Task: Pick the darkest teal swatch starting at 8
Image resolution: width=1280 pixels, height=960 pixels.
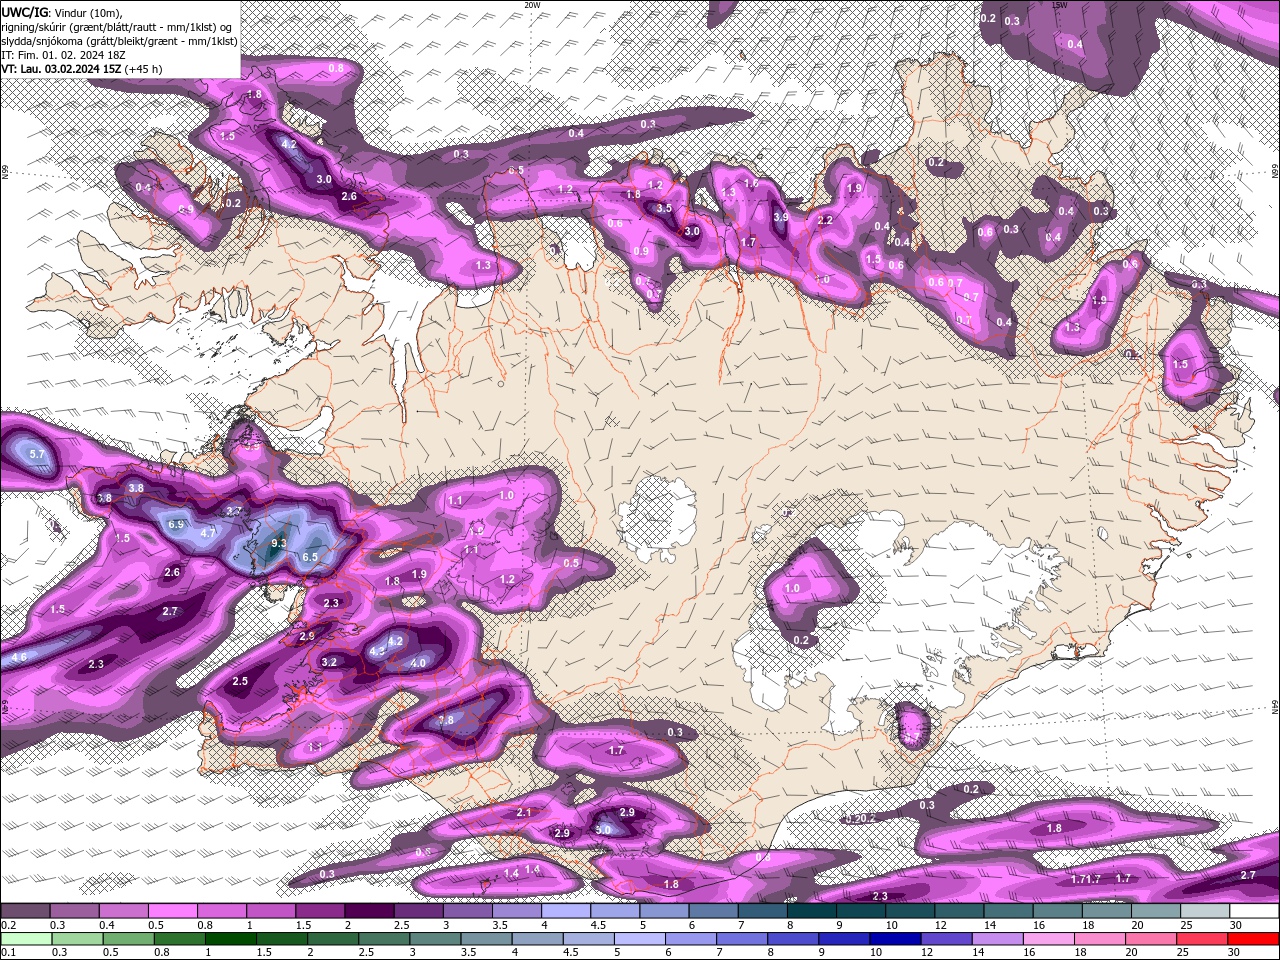Action: (x=812, y=910)
